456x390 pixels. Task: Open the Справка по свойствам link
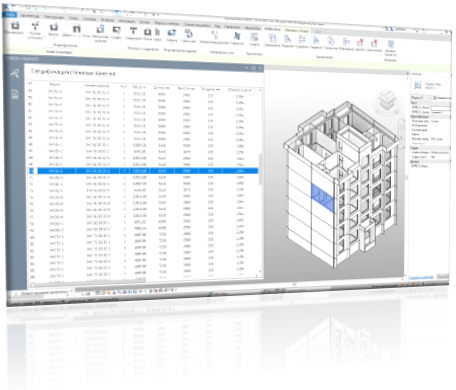pyautogui.click(x=421, y=277)
